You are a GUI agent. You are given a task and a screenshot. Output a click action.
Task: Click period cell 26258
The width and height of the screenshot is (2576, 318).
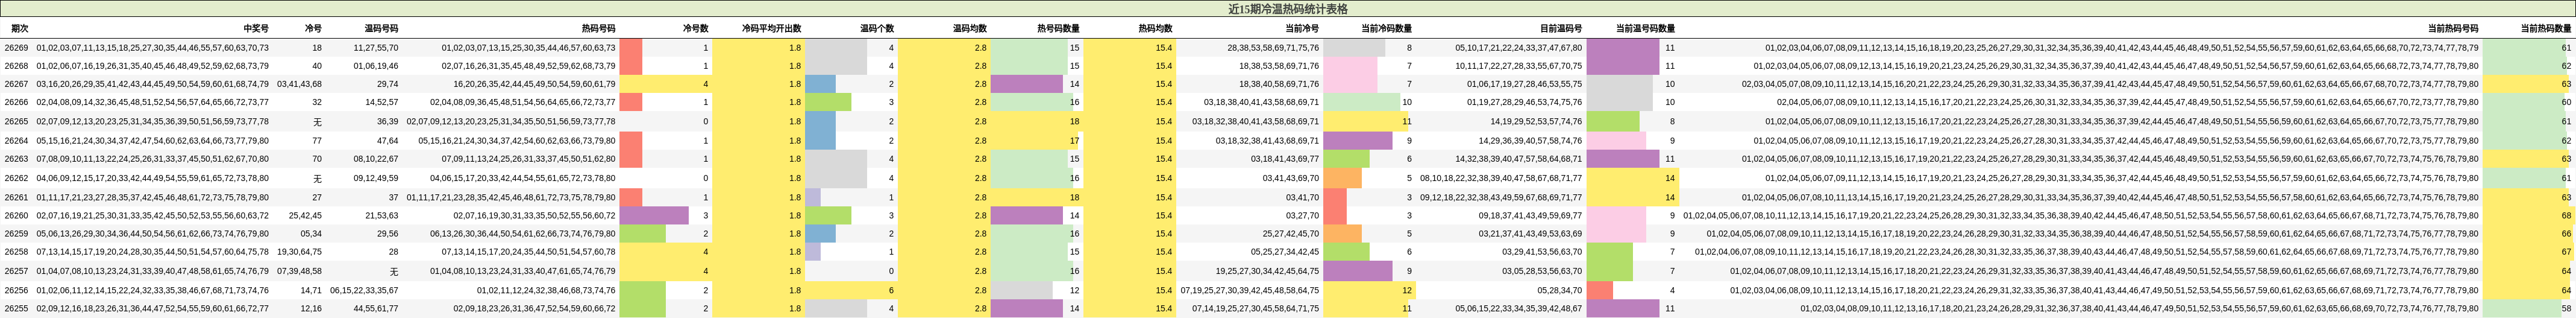pyautogui.click(x=16, y=252)
